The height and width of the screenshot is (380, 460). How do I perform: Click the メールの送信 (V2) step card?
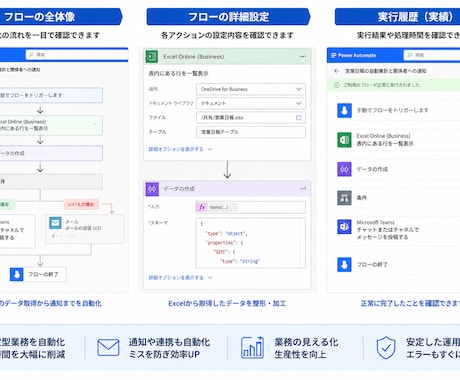pyautogui.click(x=84, y=229)
